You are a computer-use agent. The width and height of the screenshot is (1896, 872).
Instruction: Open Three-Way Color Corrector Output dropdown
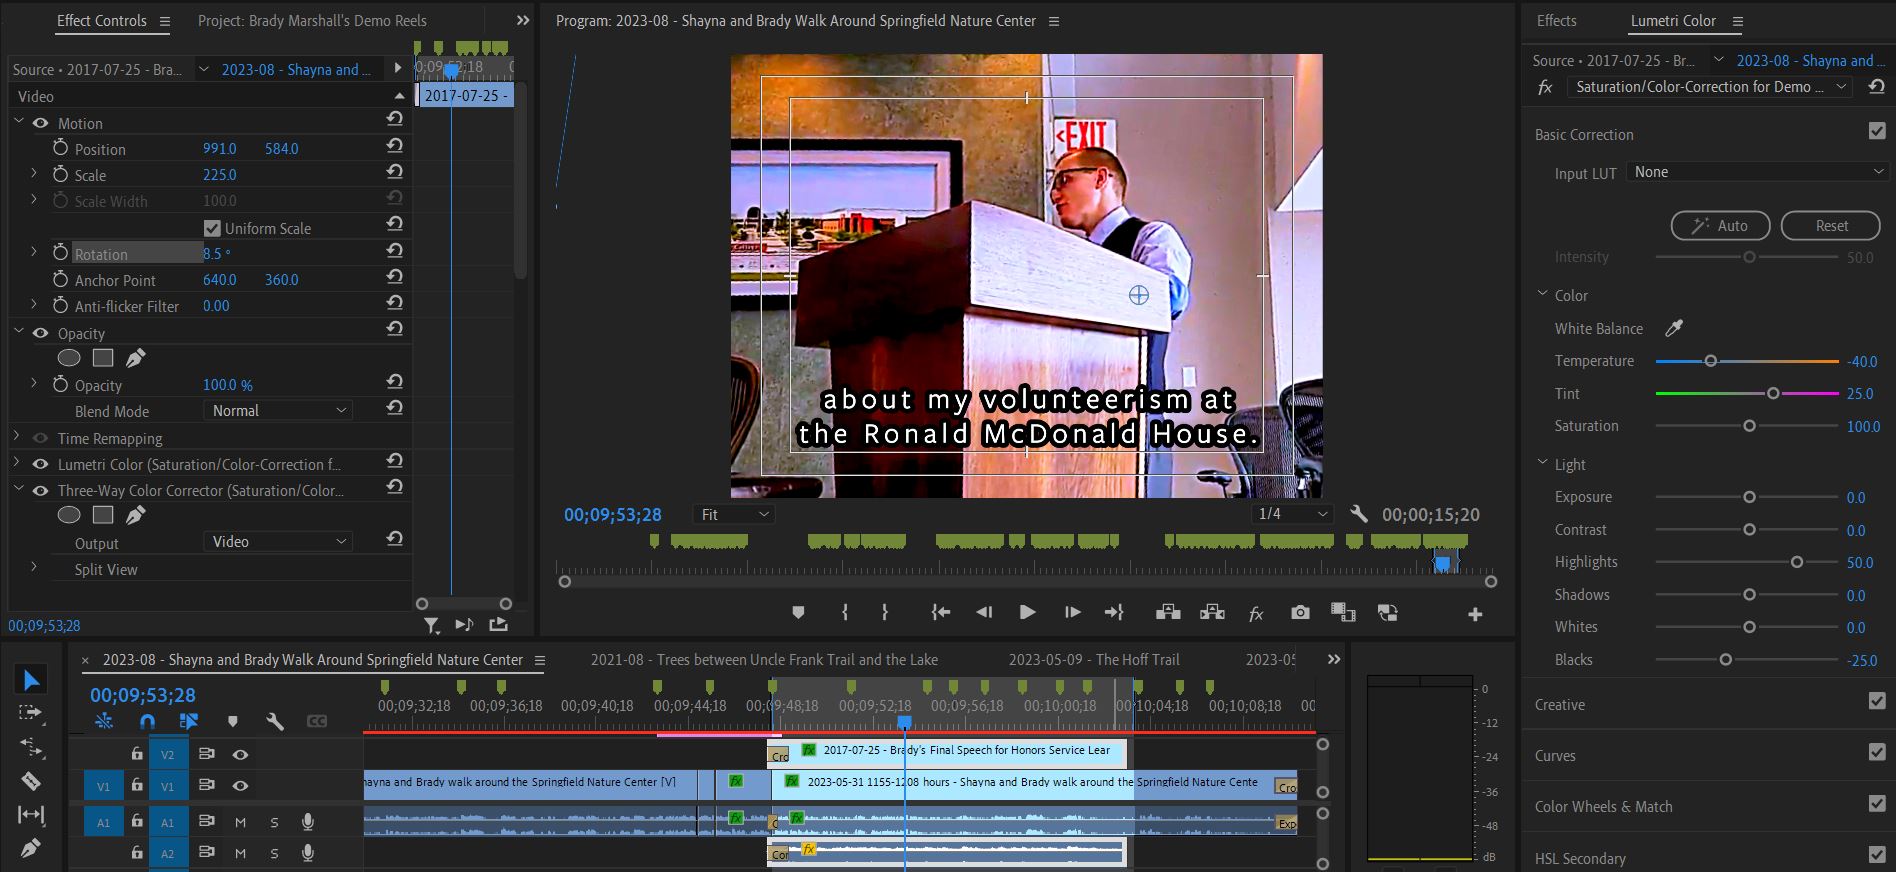click(x=279, y=542)
